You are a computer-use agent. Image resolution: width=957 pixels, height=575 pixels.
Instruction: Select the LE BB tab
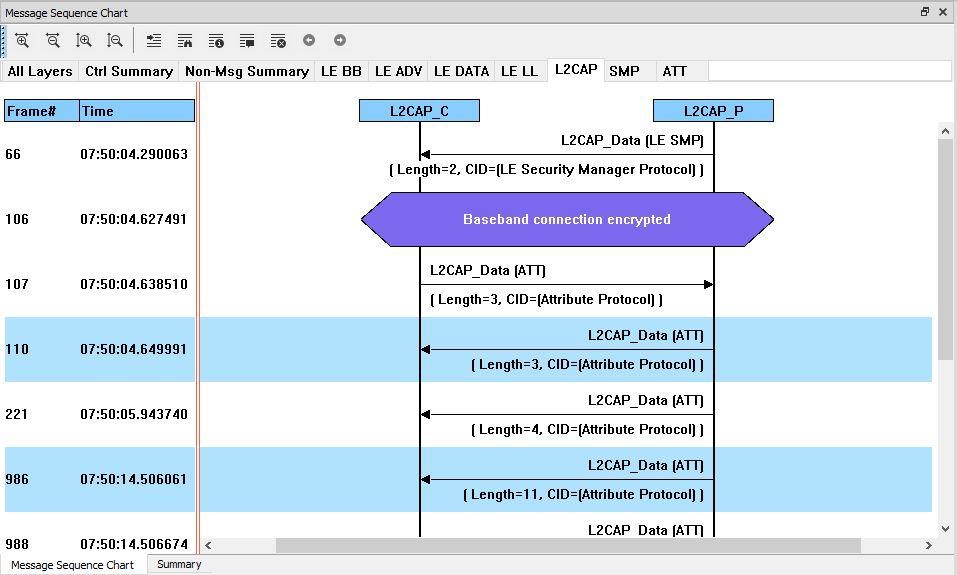tap(341, 71)
